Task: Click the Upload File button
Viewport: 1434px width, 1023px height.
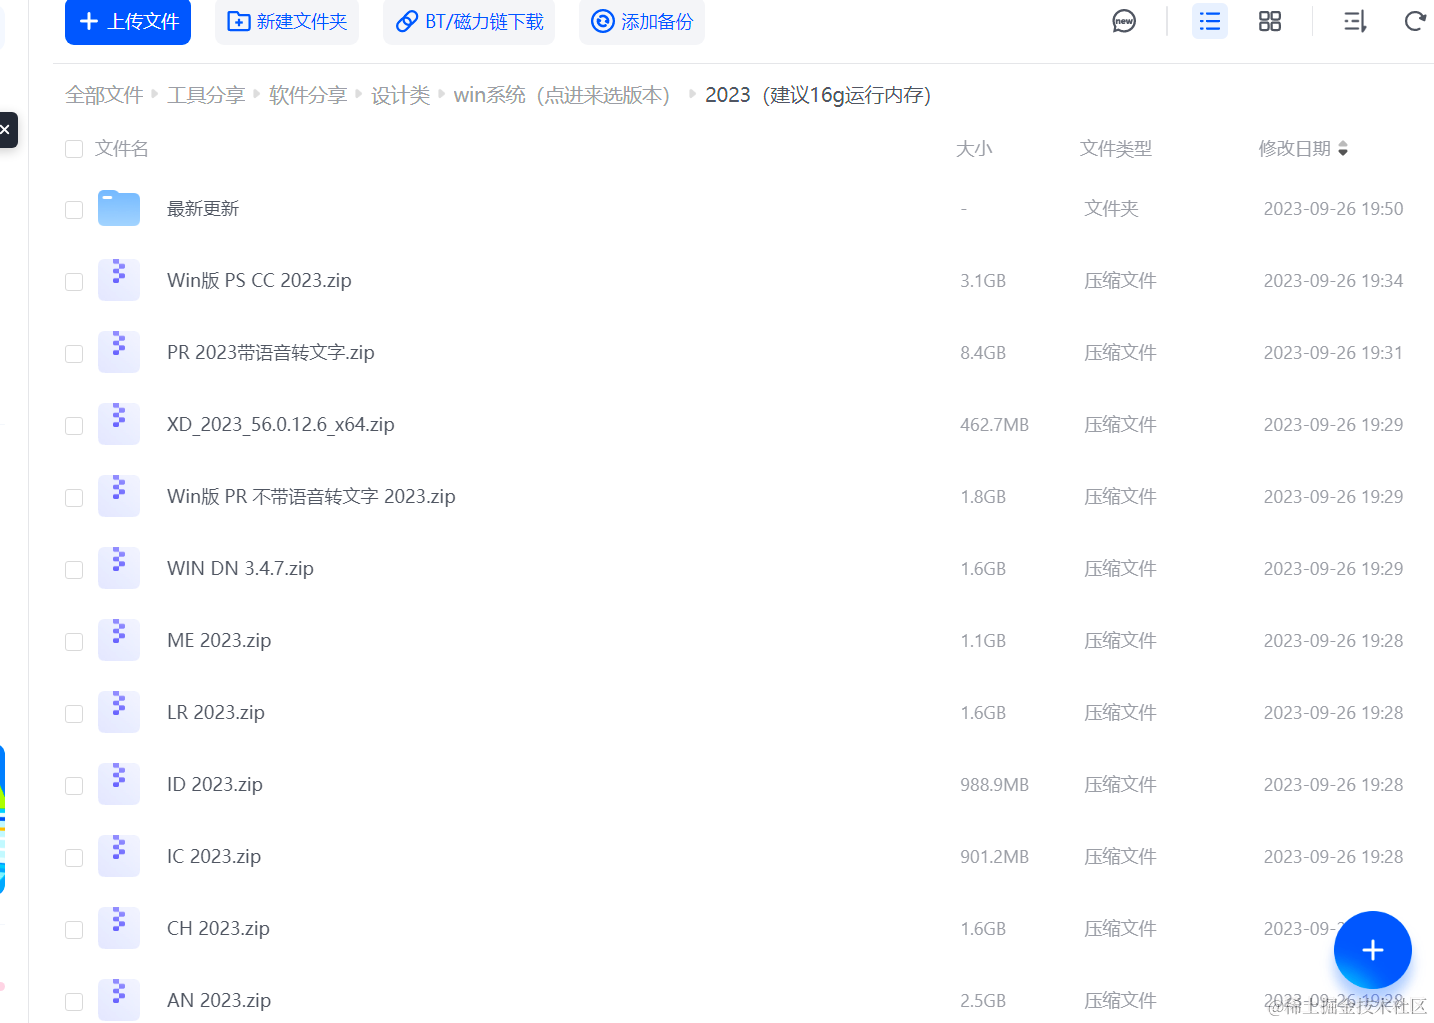Action: tap(128, 21)
